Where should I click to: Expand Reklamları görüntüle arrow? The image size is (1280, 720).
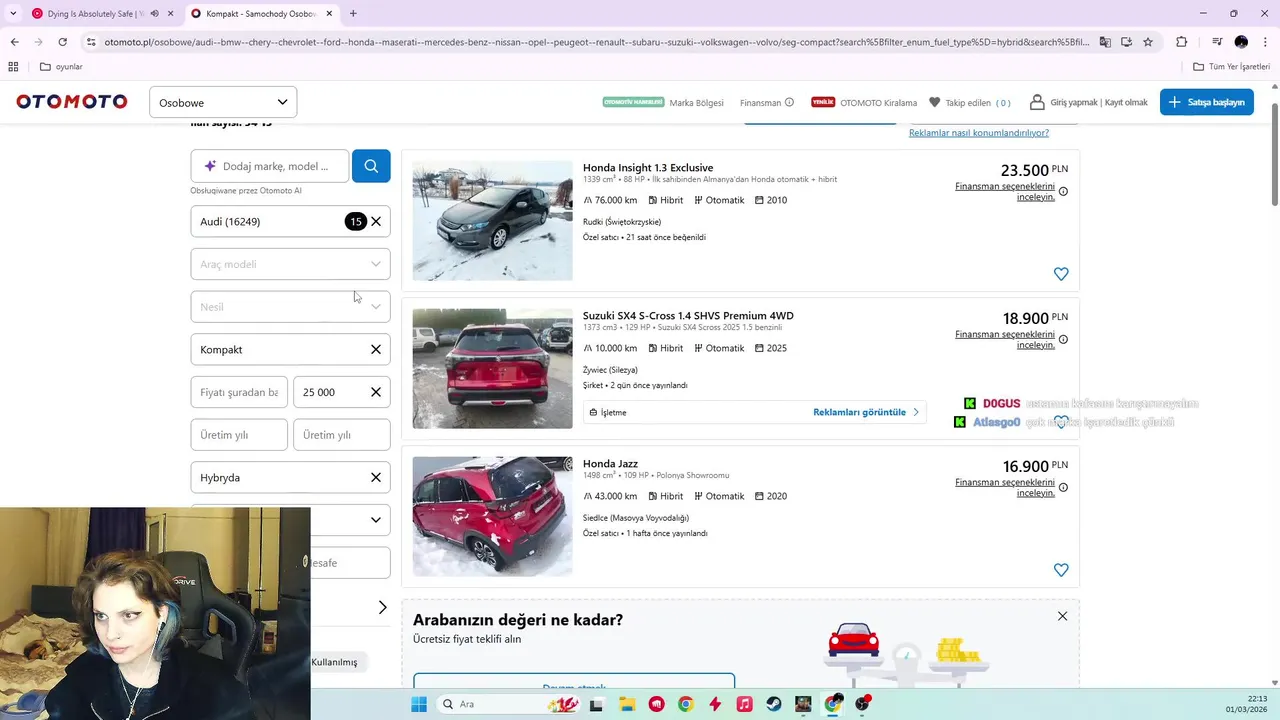click(x=915, y=412)
